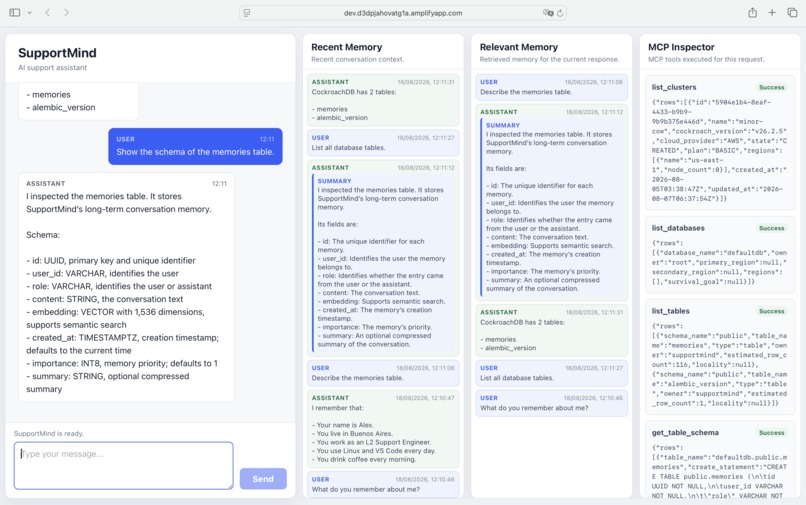The height and width of the screenshot is (505, 806).
Task: Click the list_databases tool name
Action: coord(678,228)
